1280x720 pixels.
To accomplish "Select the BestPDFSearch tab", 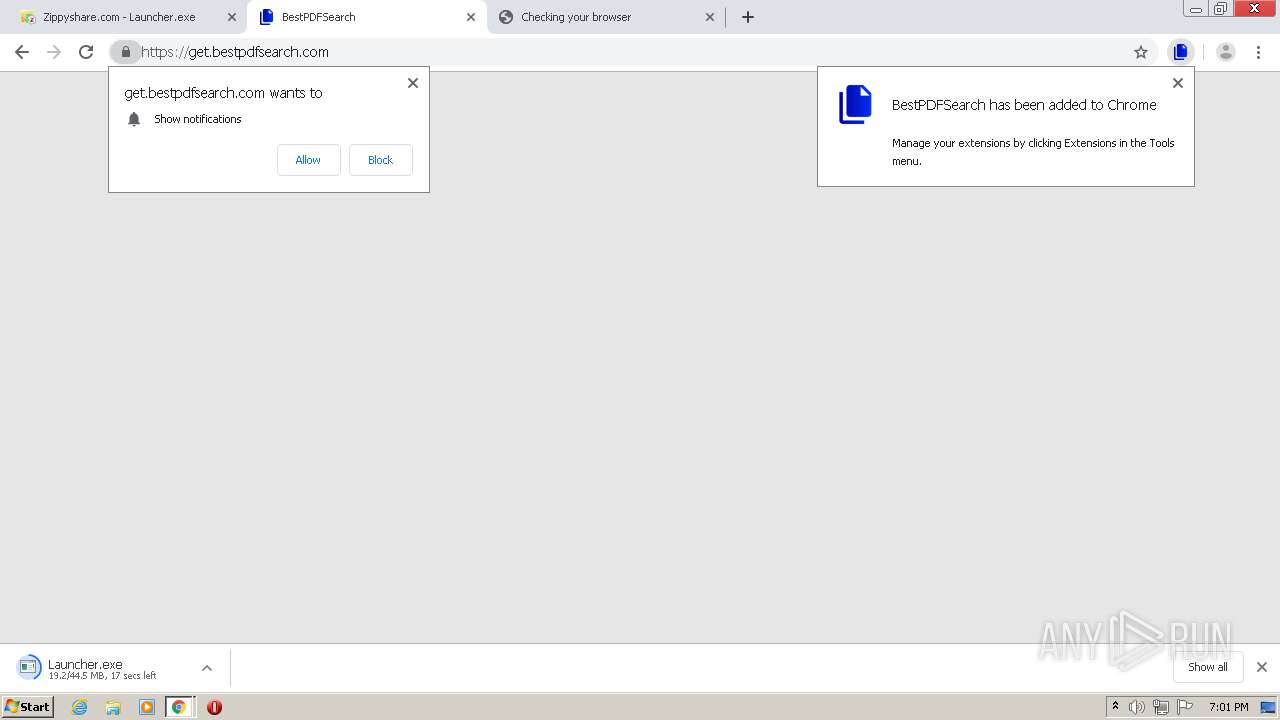I will (x=366, y=17).
